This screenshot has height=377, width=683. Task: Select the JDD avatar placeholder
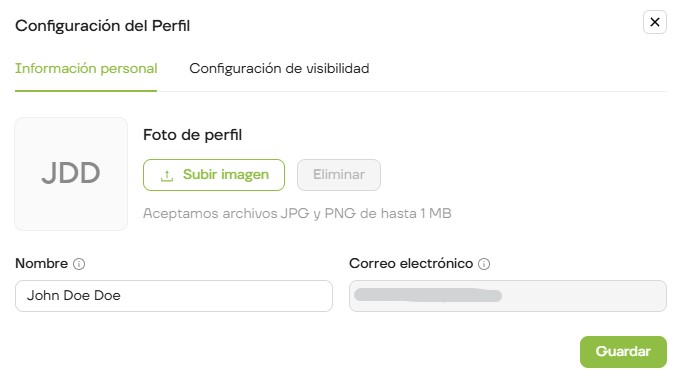pos(71,174)
